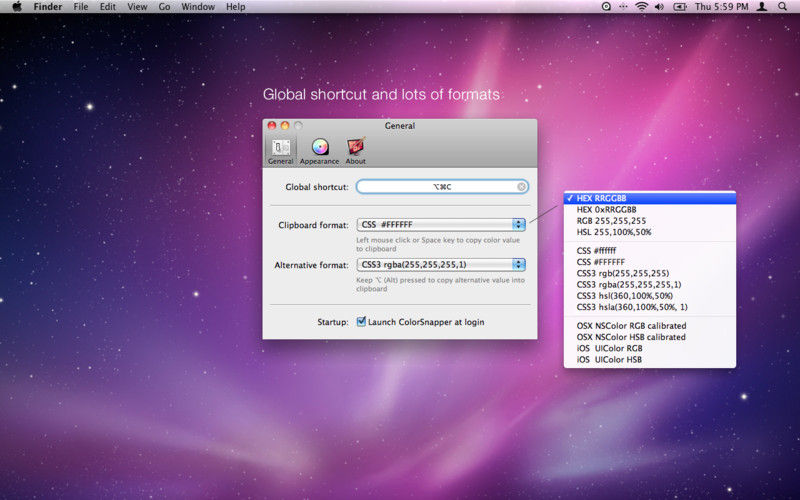800x500 pixels.
Task: Select CSS3 rgb(255,255,255) option
Action: pyautogui.click(x=649, y=273)
